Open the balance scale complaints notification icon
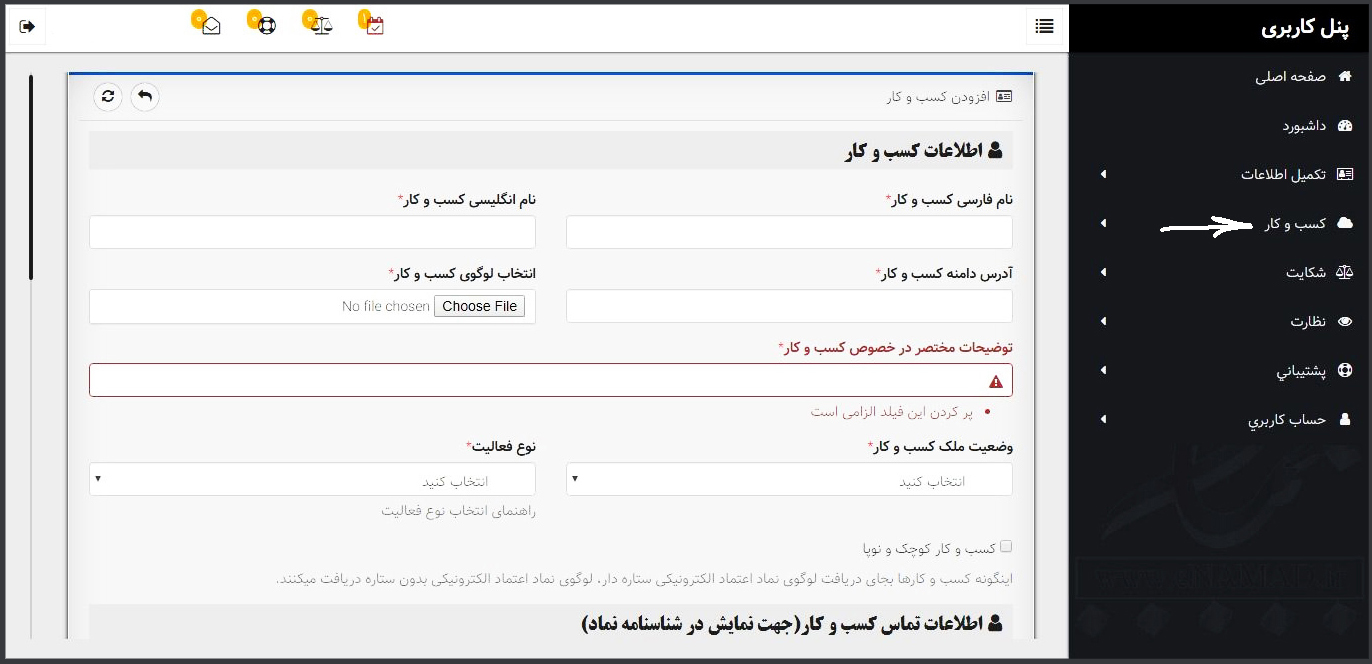Viewport: 1372px width, 664px height. [x=321, y=26]
